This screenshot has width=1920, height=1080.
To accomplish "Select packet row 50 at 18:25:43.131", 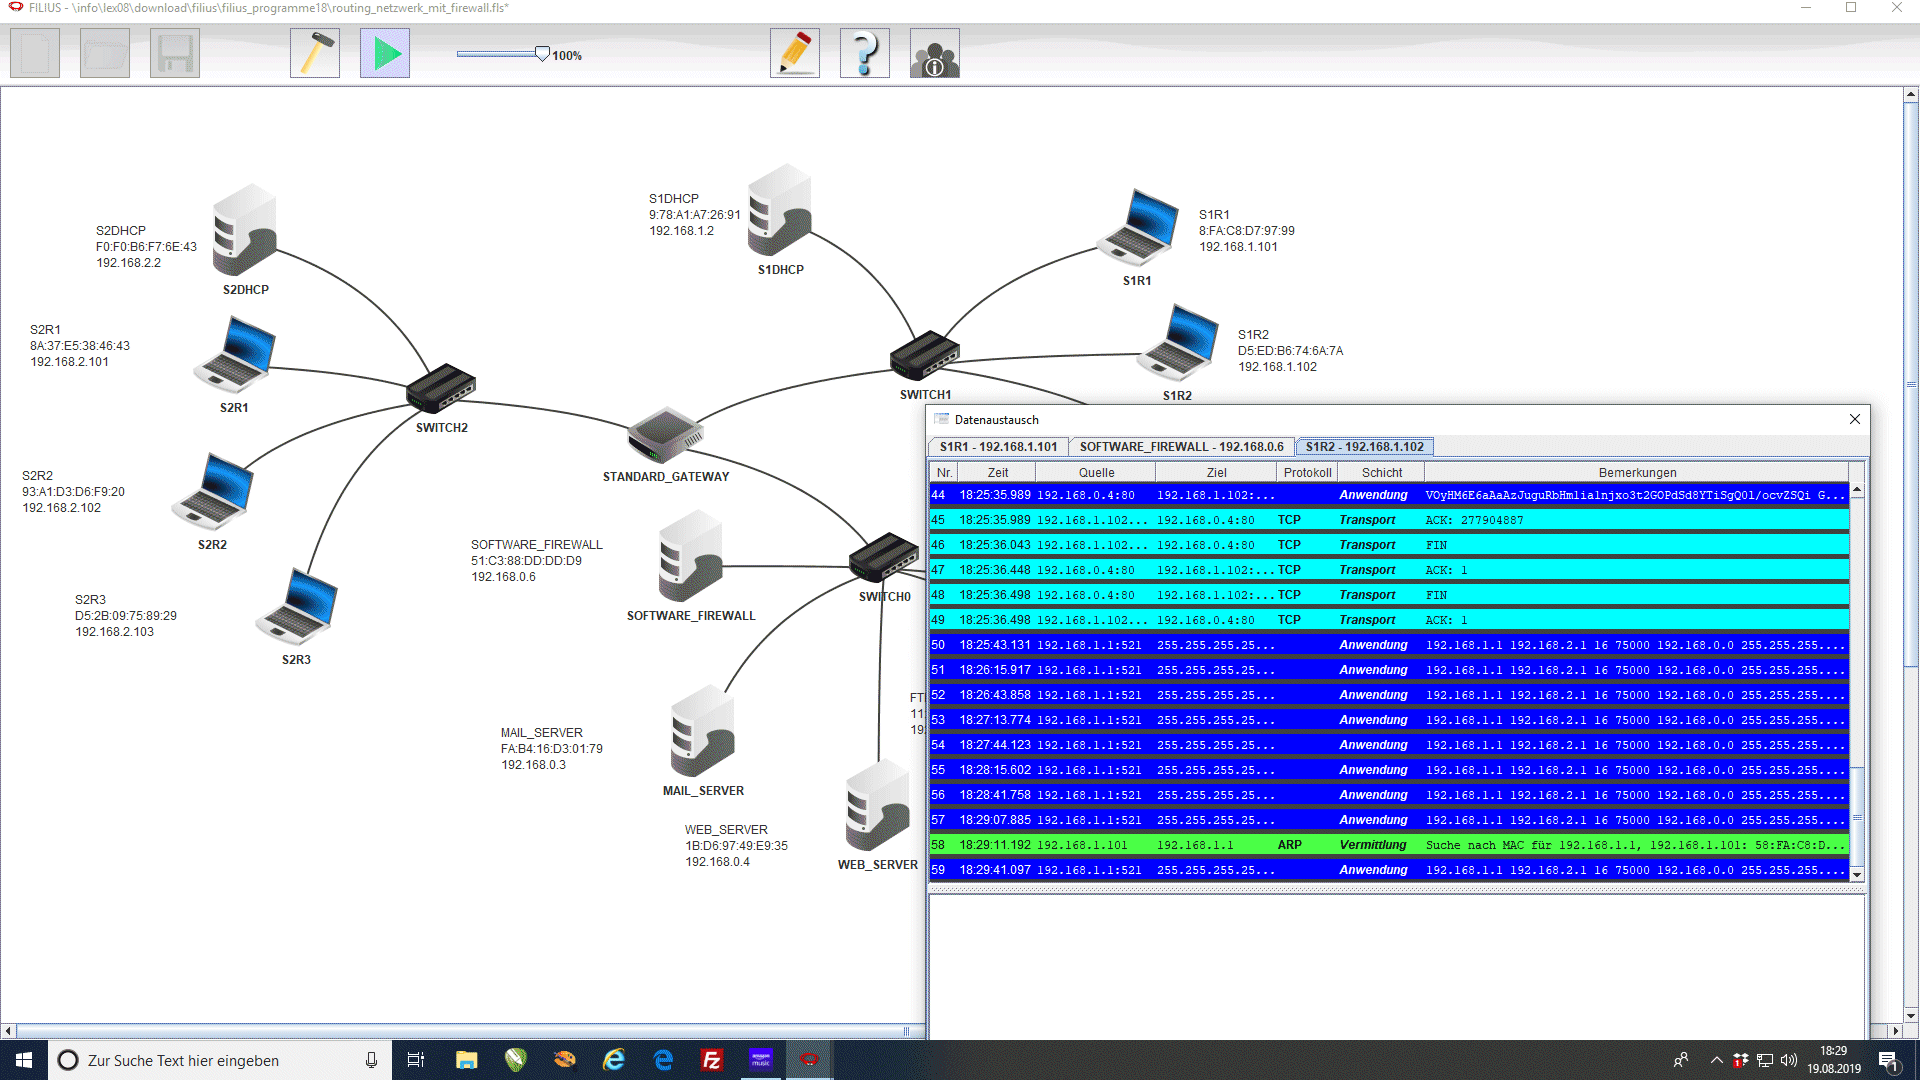I will pos(1389,645).
